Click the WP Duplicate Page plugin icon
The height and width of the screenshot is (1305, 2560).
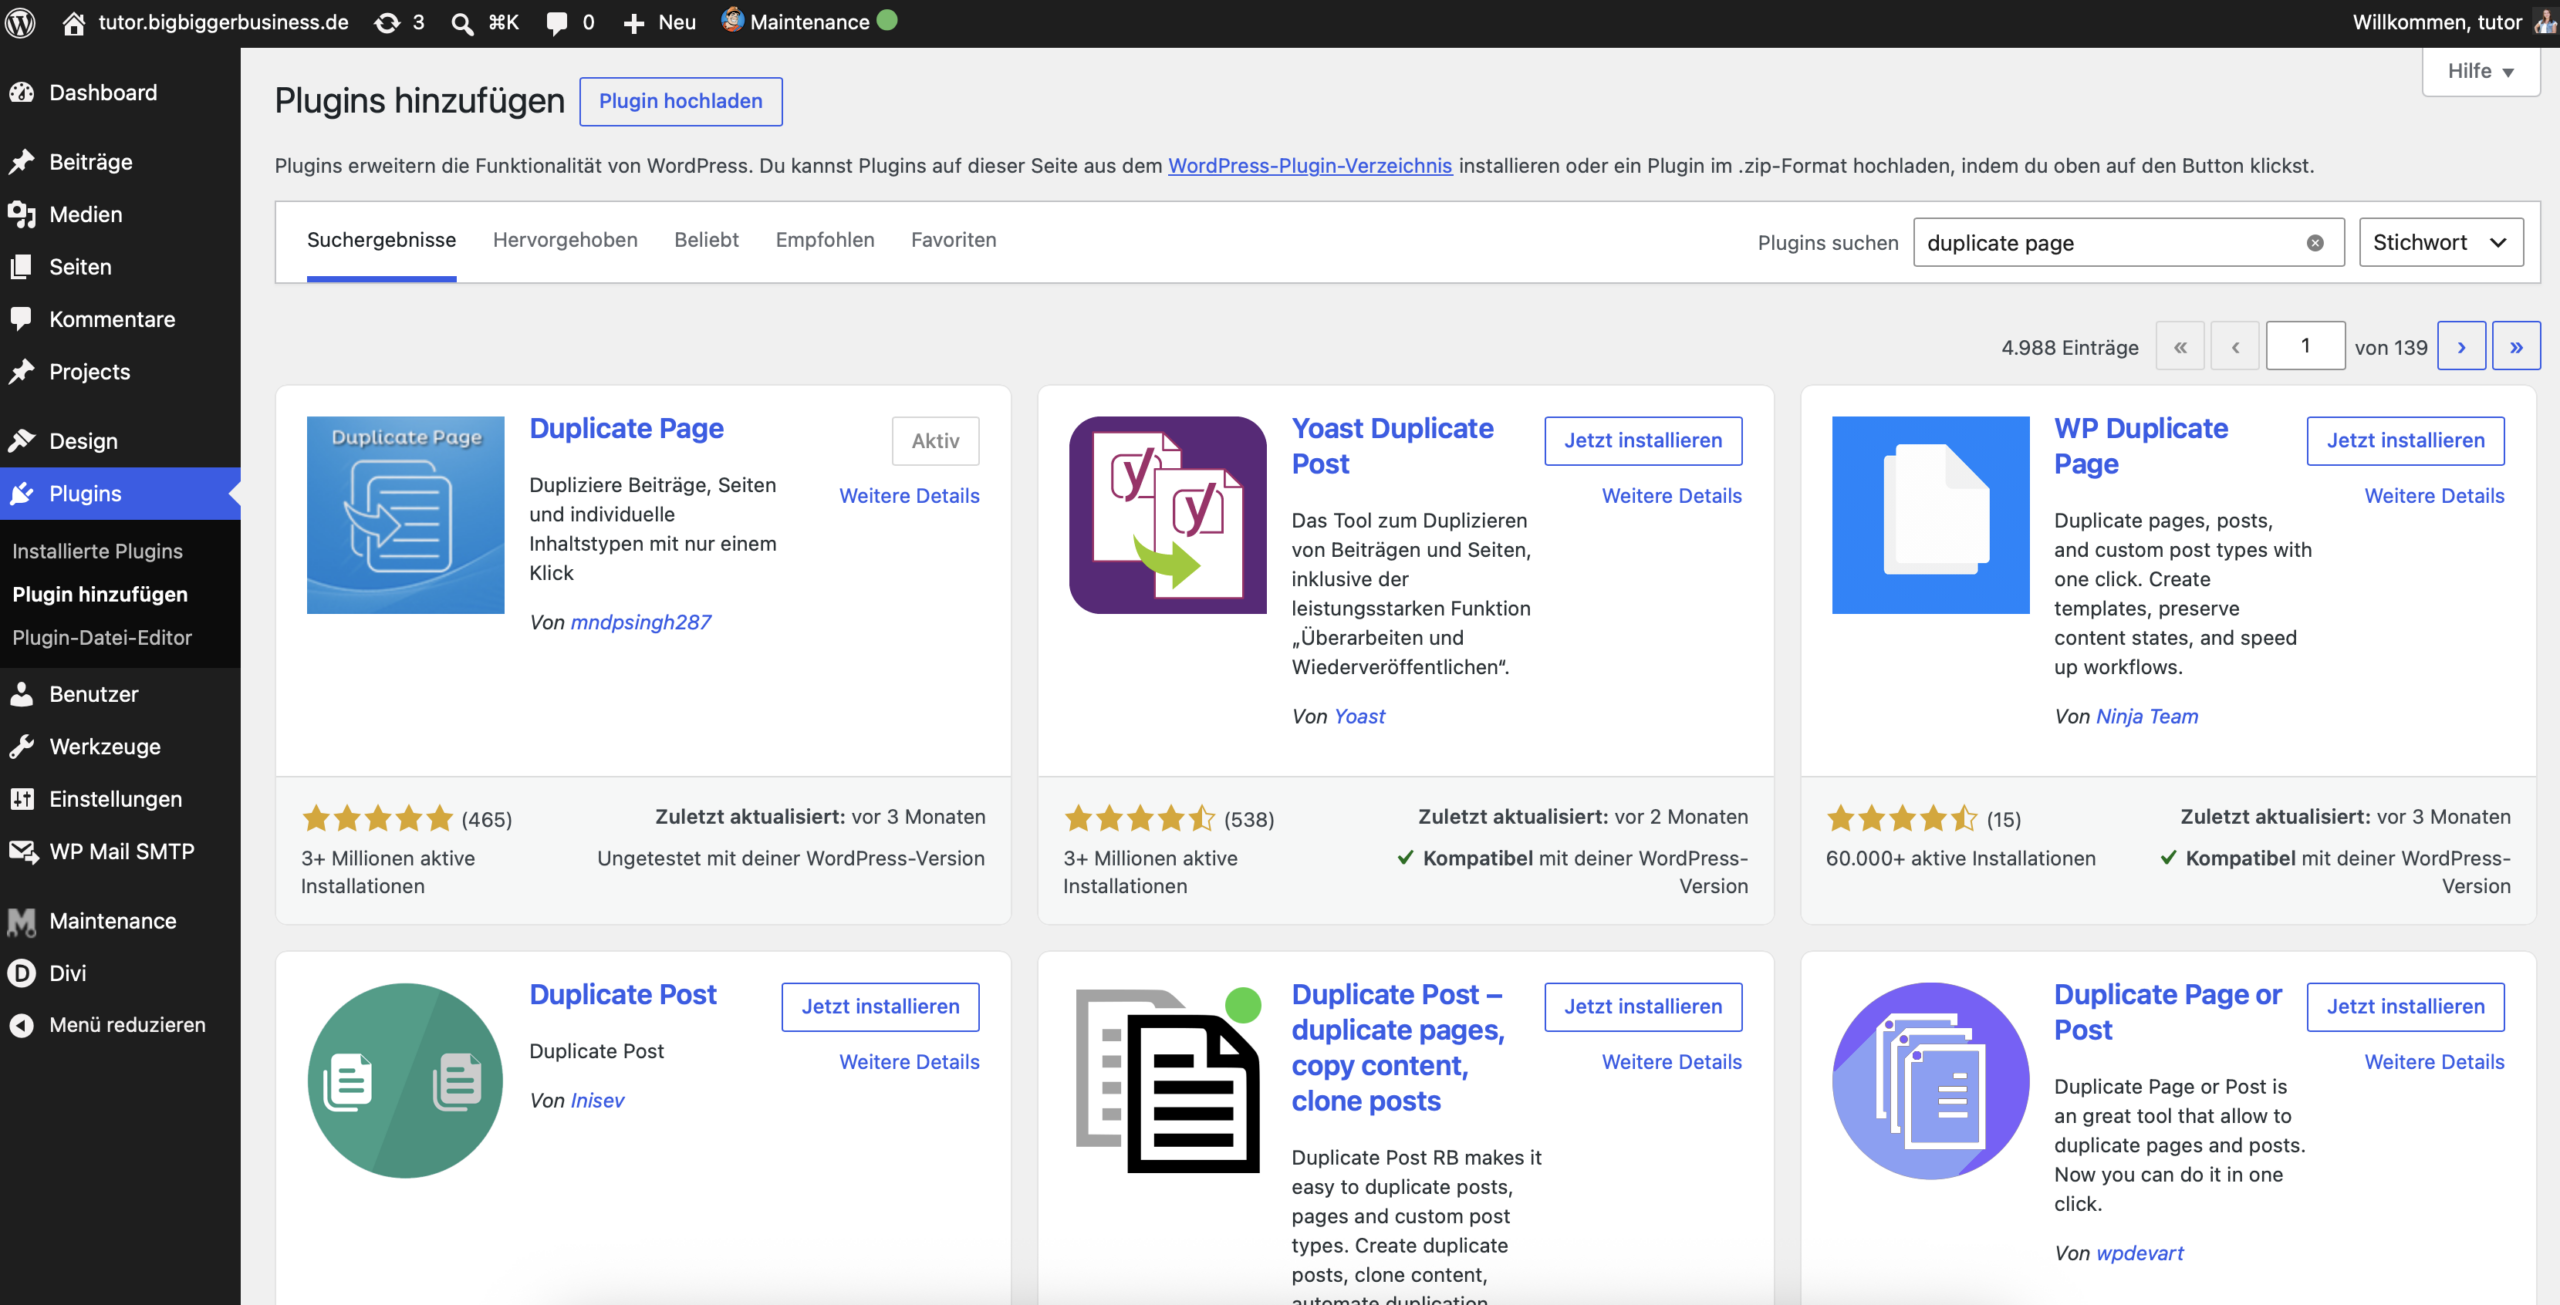[x=1930, y=515]
